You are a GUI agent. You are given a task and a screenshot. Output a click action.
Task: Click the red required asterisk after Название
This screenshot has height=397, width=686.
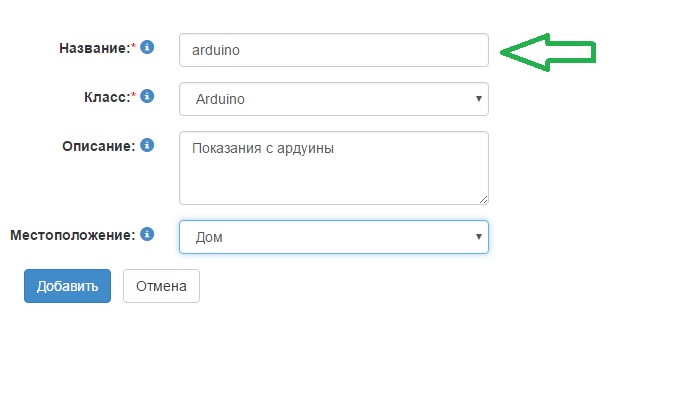134,46
